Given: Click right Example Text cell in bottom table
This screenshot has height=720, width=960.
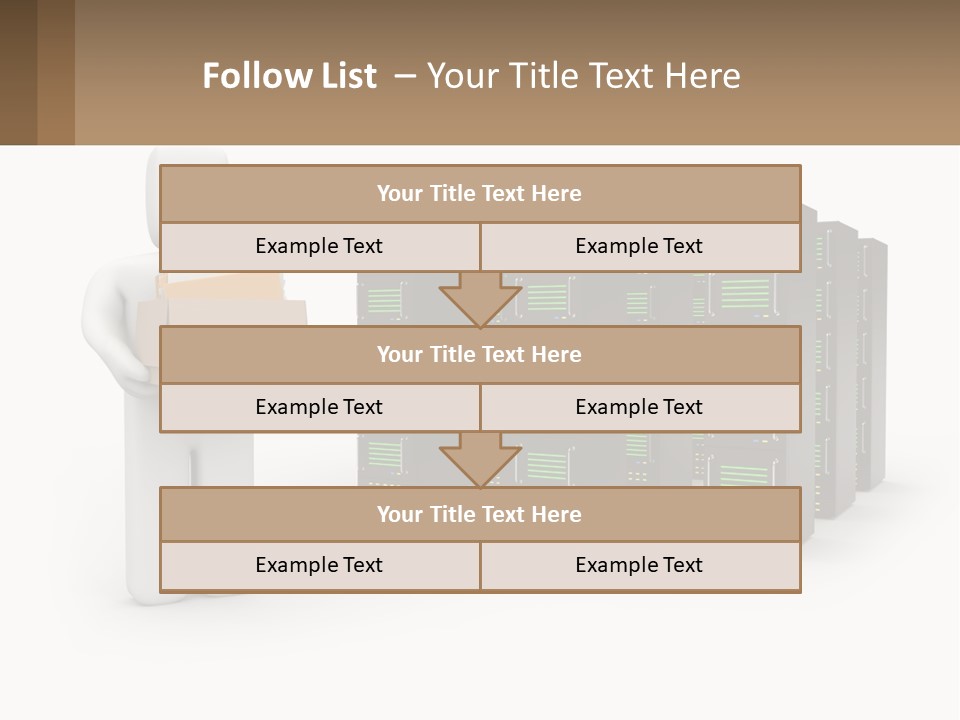Looking at the screenshot, I should click(639, 565).
